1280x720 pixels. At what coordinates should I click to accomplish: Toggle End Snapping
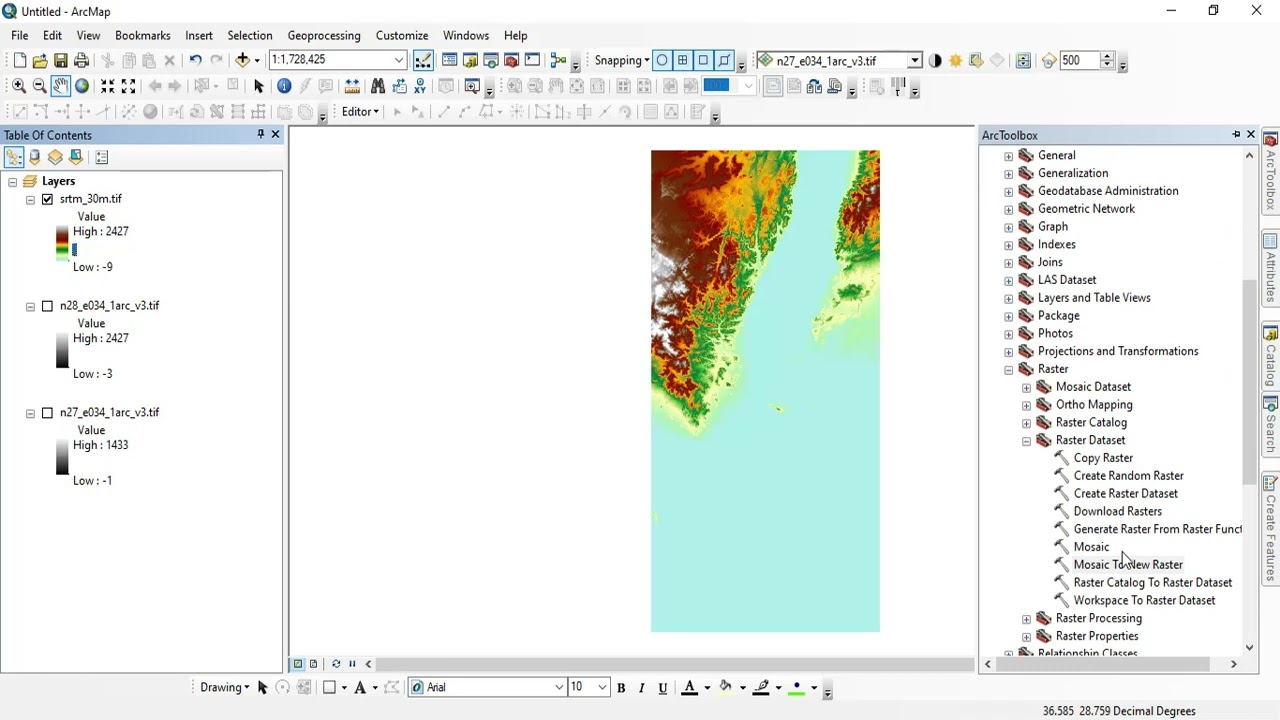tap(683, 61)
